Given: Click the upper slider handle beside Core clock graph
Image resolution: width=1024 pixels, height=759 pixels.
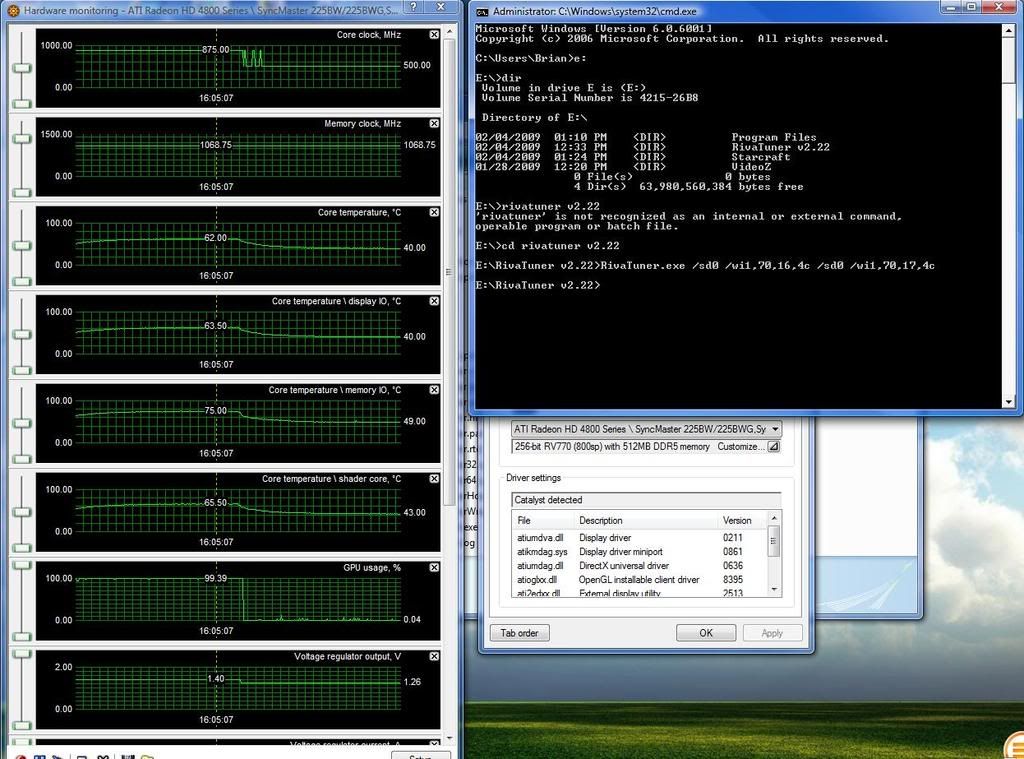Looking at the screenshot, I should tap(21, 68).
